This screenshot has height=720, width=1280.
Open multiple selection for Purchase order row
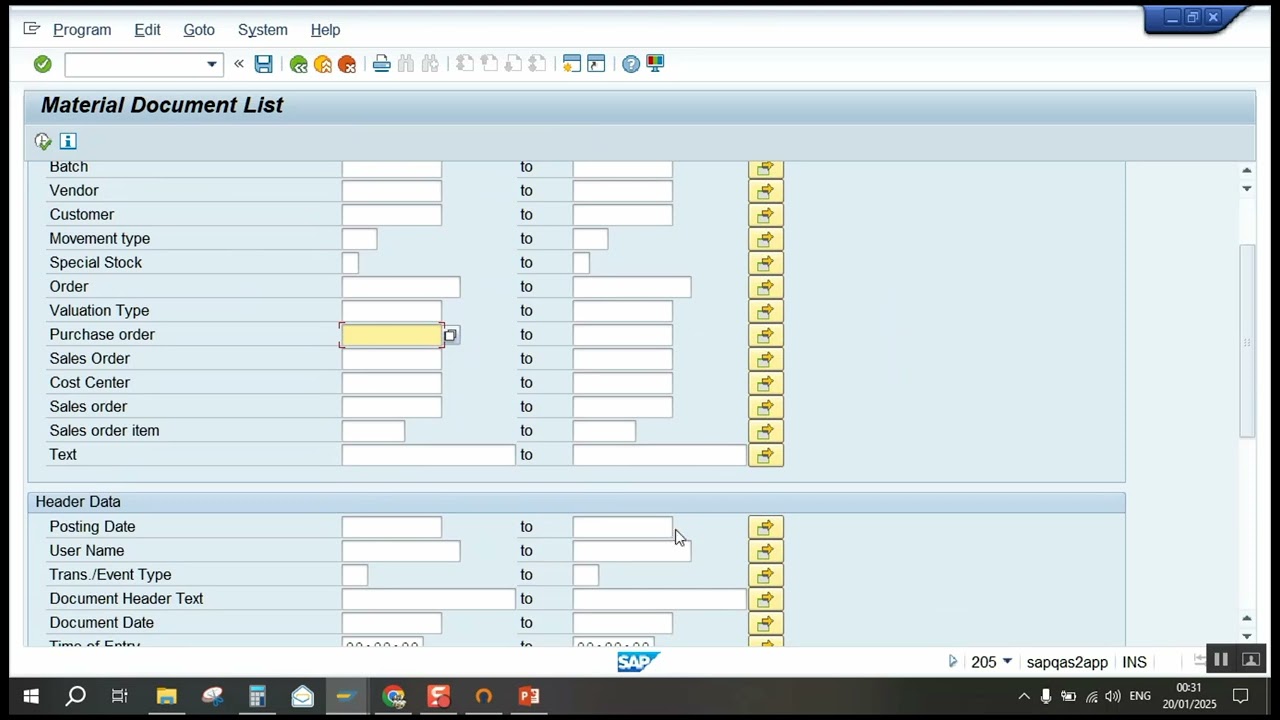(765, 335)
